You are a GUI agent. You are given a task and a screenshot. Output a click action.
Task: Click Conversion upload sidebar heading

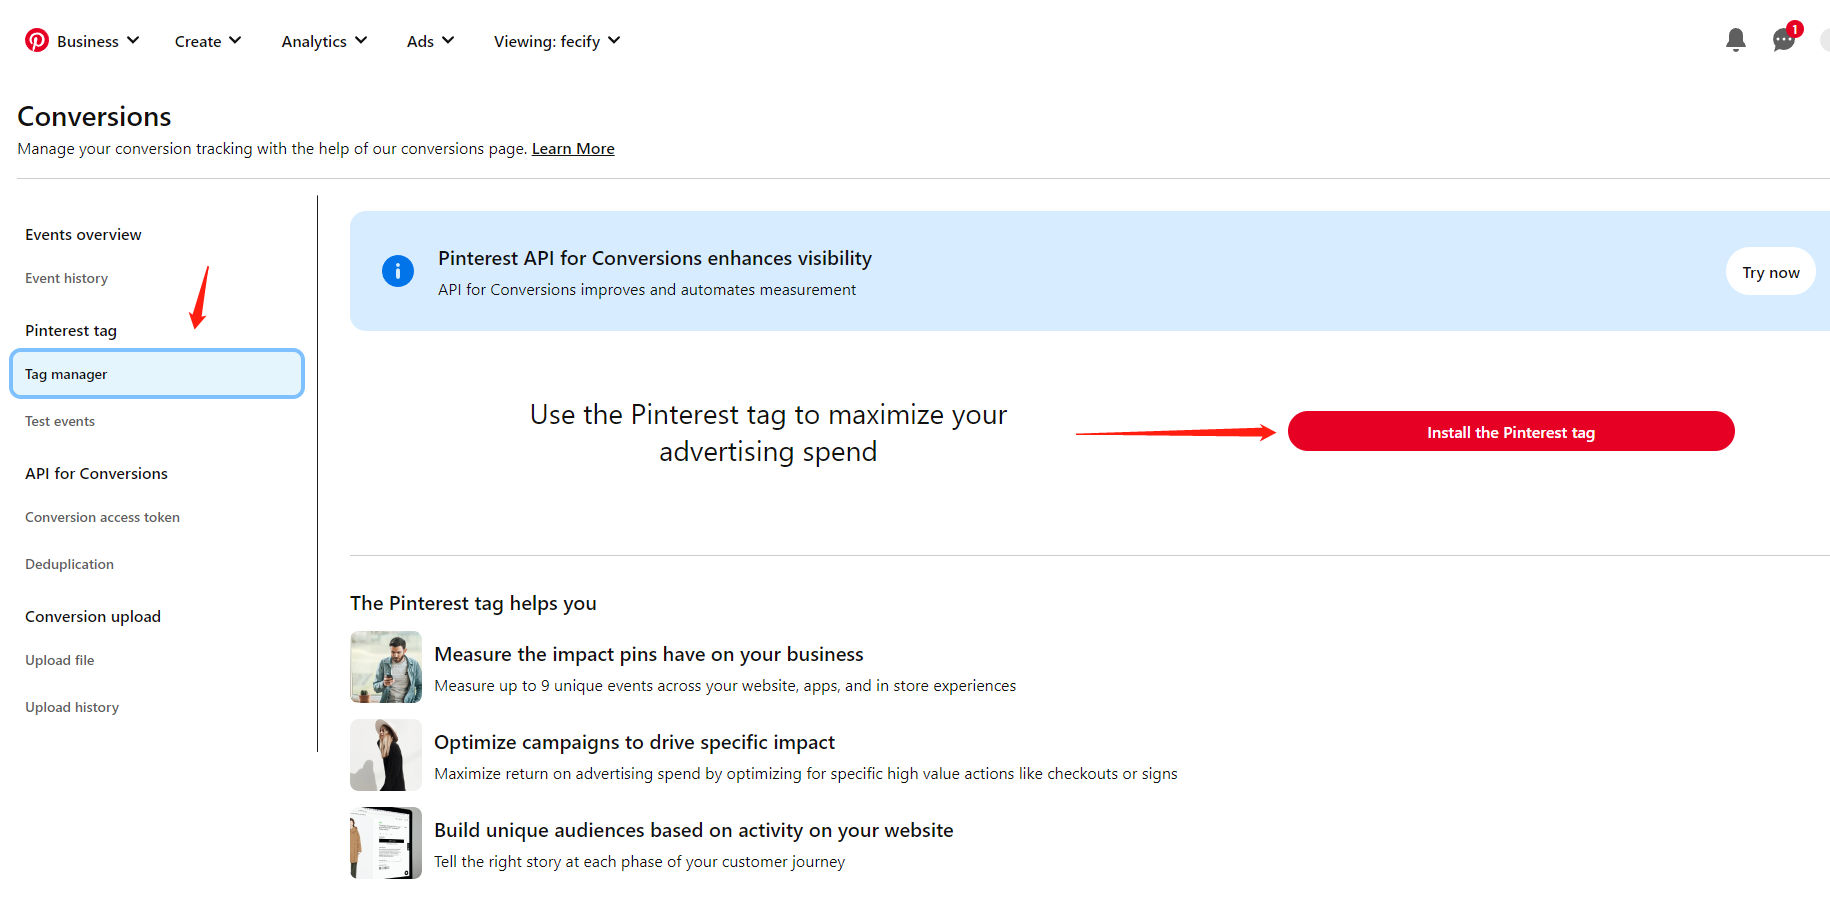point(93,617)
